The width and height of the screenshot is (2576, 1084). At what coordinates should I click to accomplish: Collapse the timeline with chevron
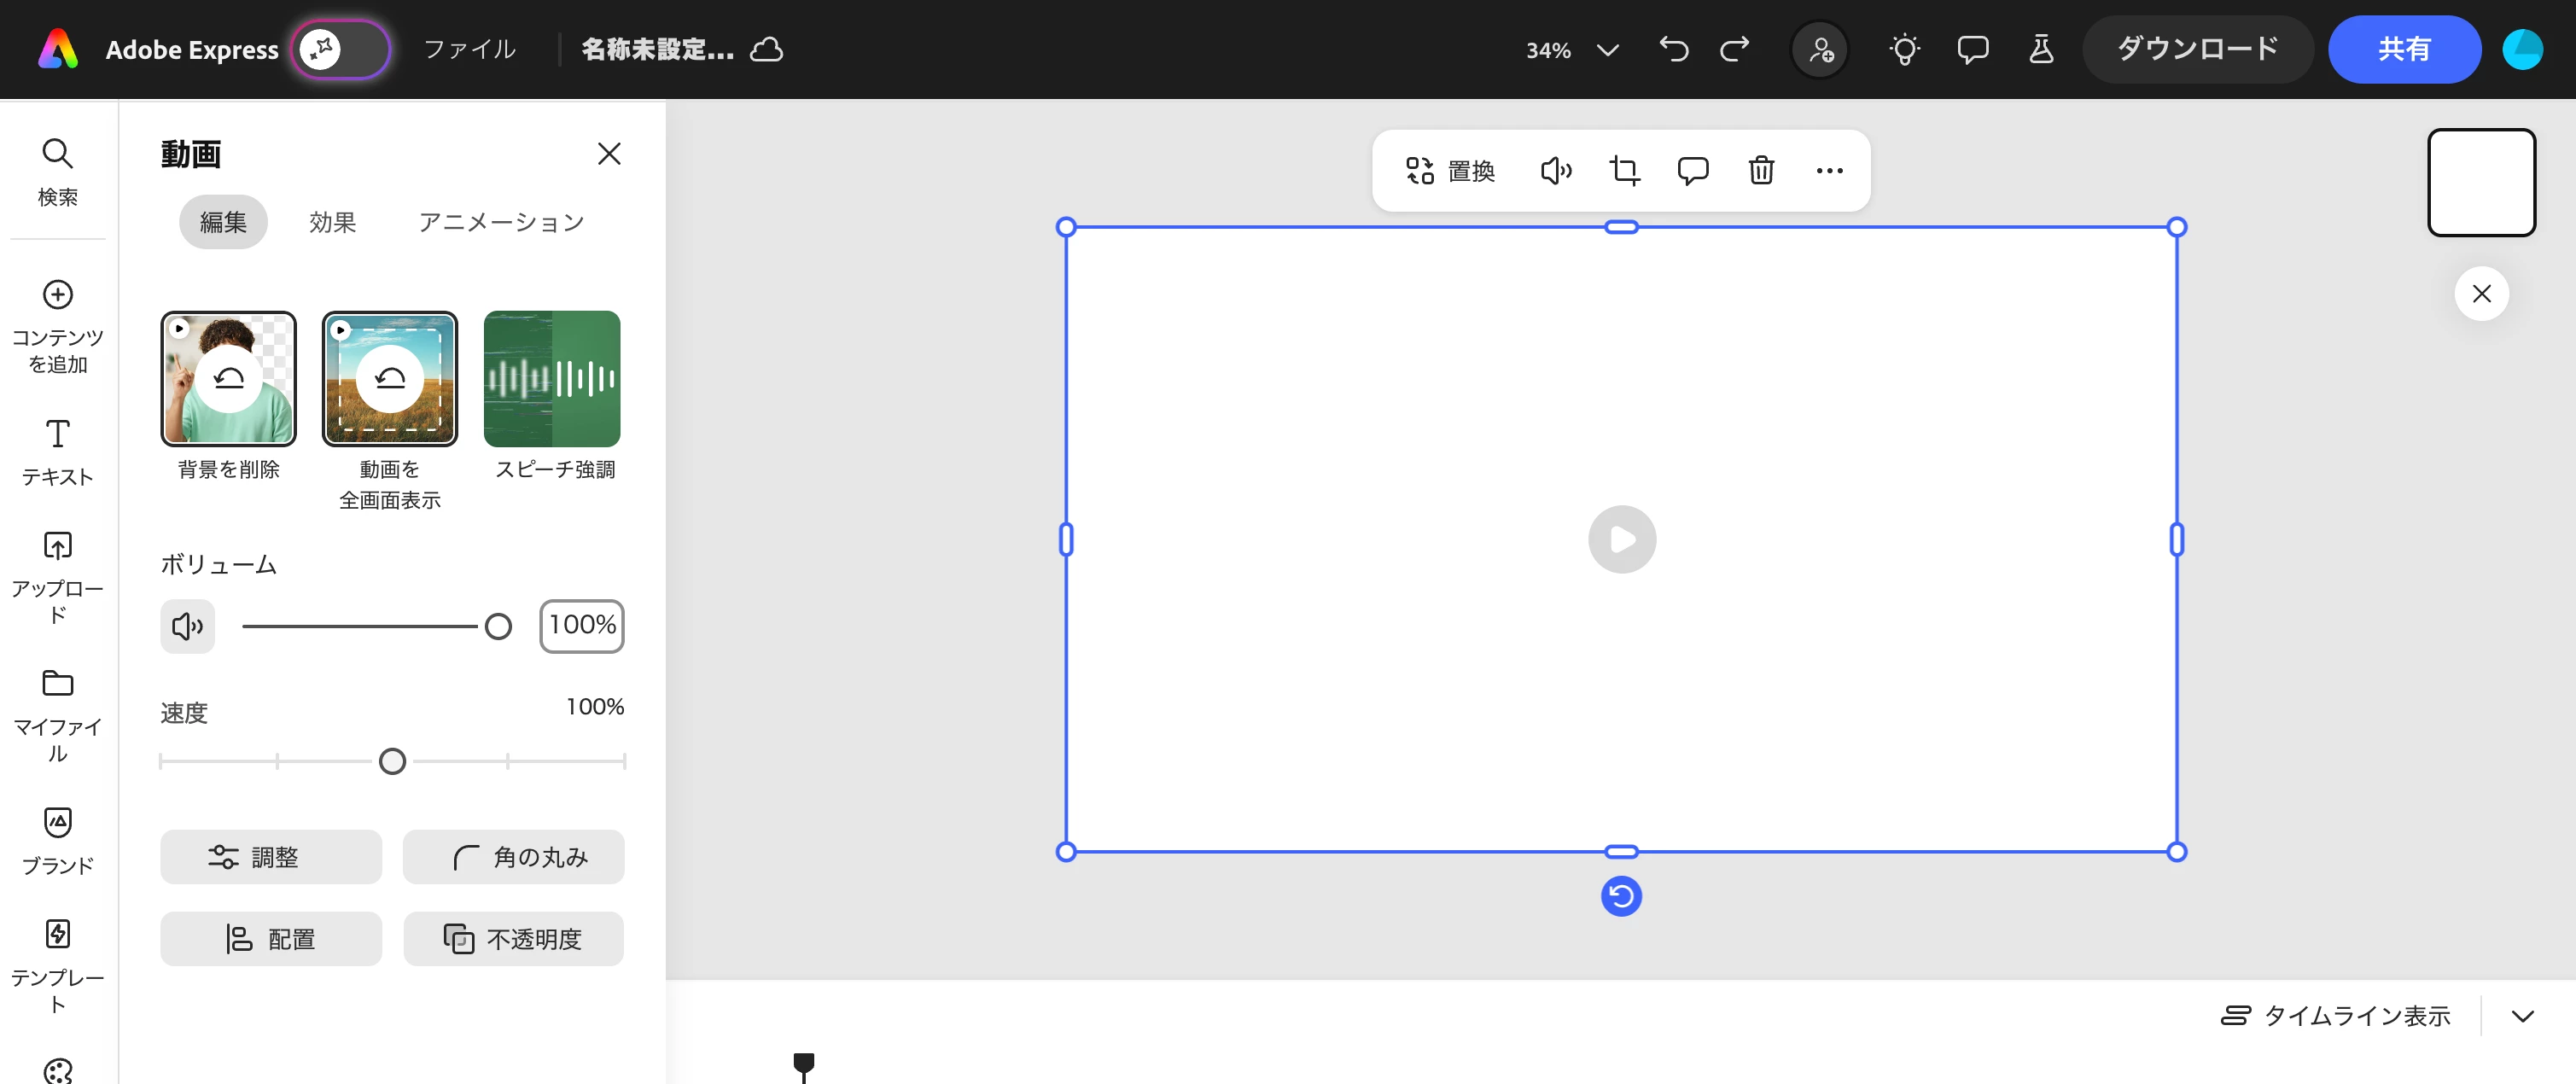(2522, 1016)
